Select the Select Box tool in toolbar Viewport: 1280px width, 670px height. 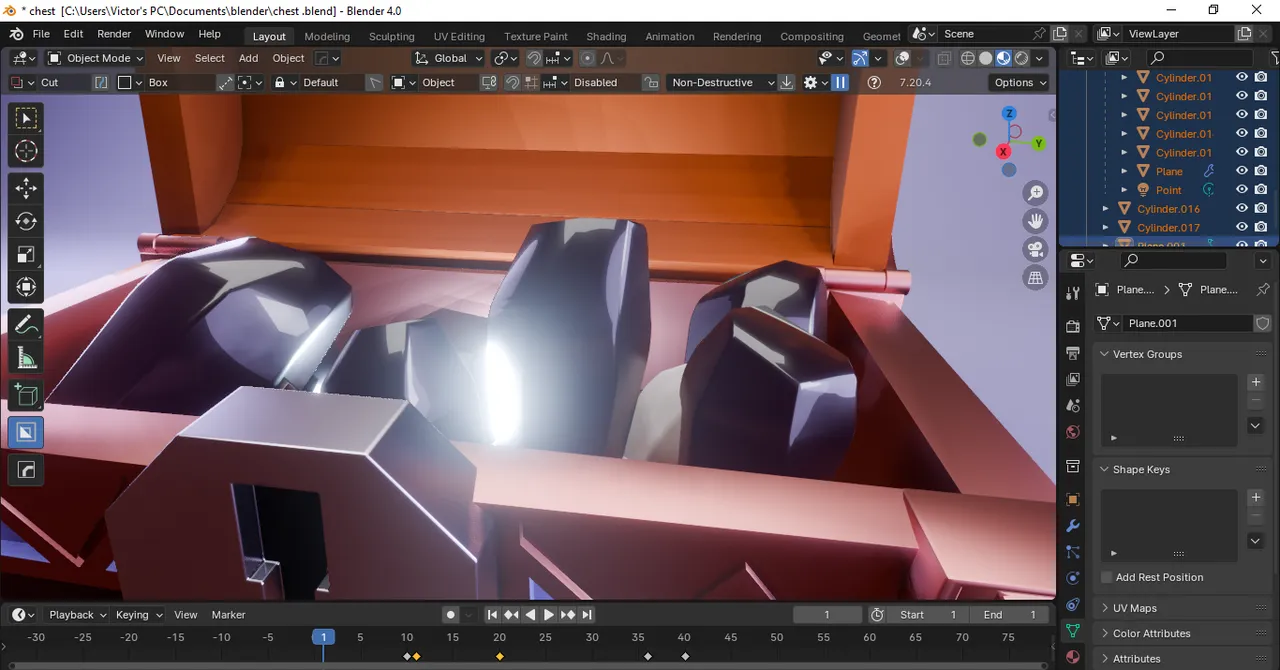26,118
